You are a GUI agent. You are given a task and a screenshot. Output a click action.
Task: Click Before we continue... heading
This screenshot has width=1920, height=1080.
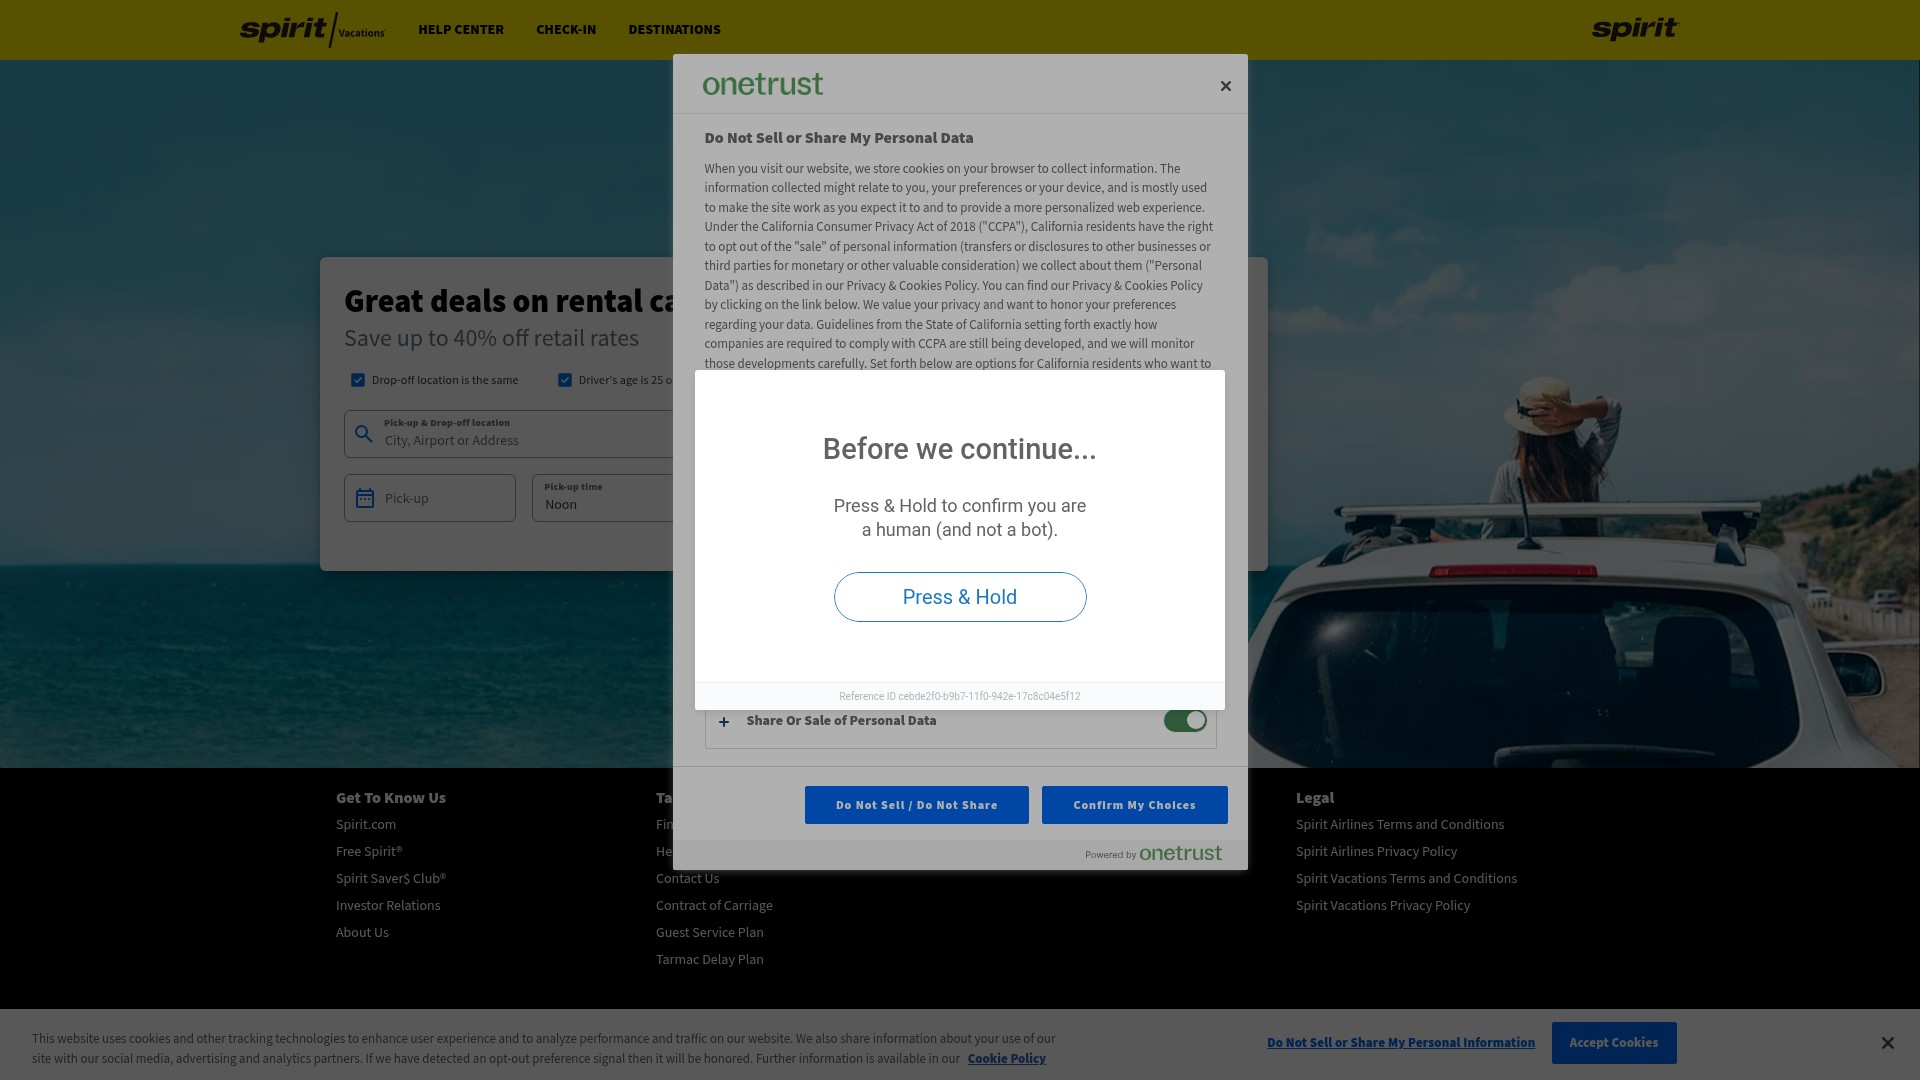960,449
